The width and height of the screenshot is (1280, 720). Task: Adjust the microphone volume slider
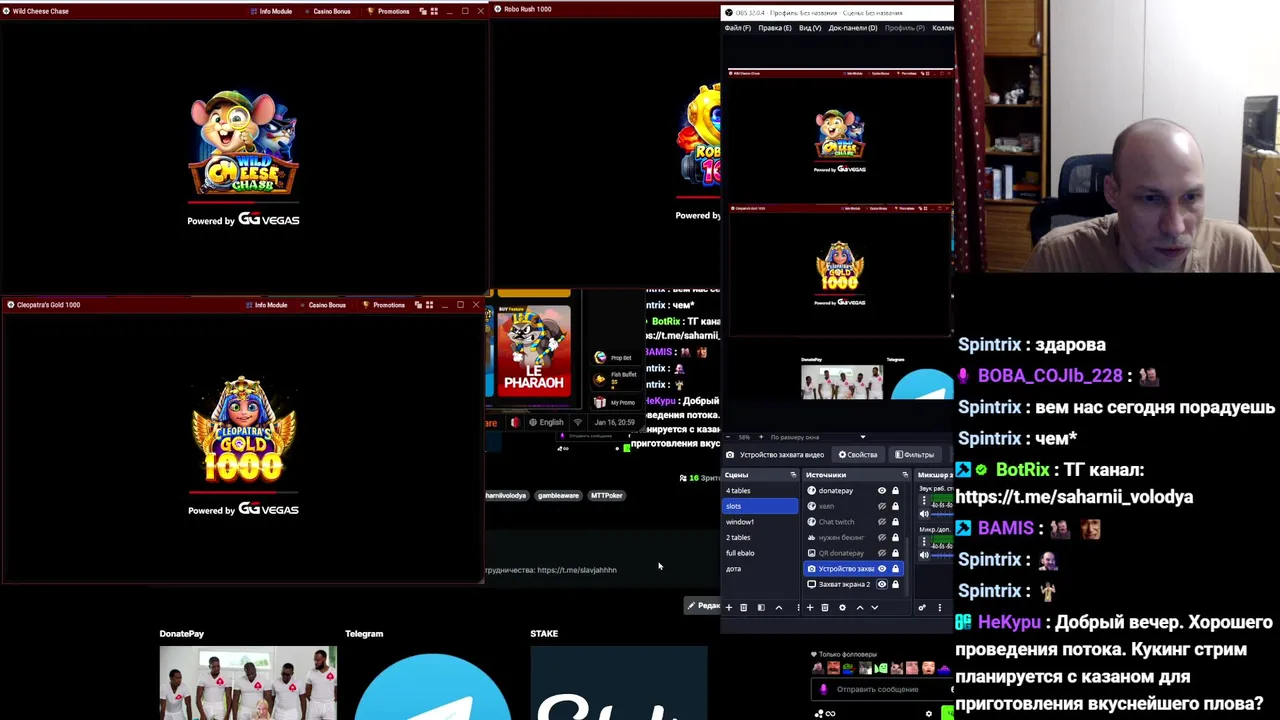pyautogui.click(x=942, y=555)
